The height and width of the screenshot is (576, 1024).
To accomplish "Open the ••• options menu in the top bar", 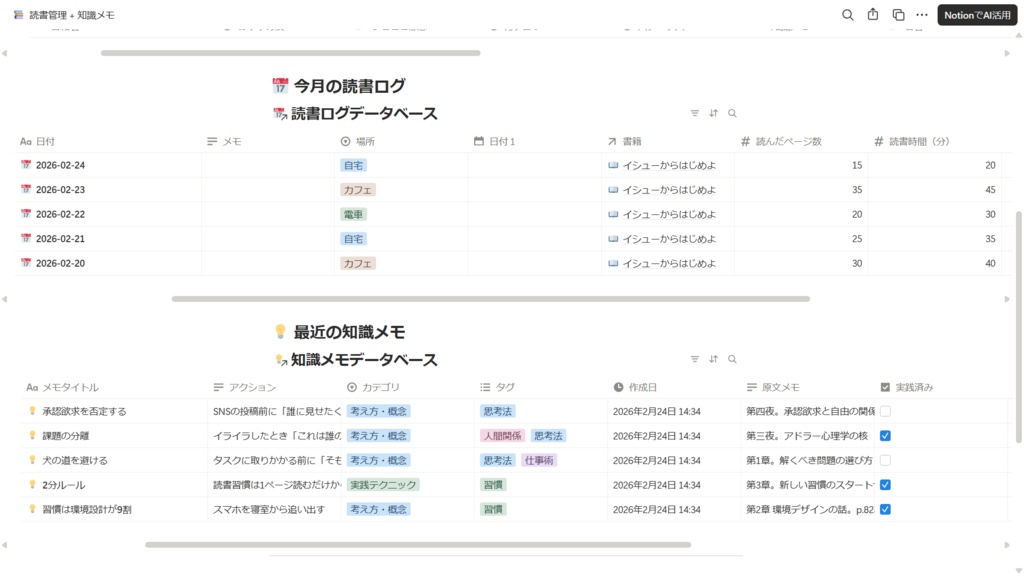I will (x=921, y=14).
